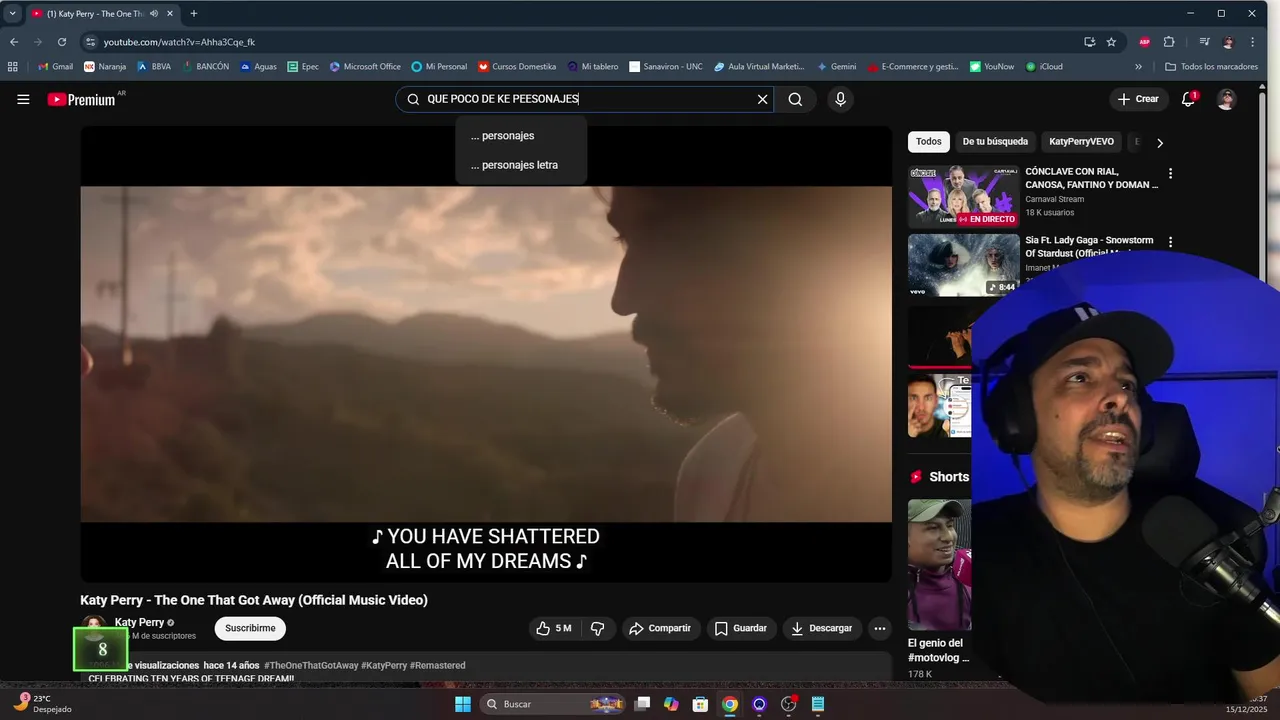
Task: Click the address bar URL
Action: click(180, 42)
